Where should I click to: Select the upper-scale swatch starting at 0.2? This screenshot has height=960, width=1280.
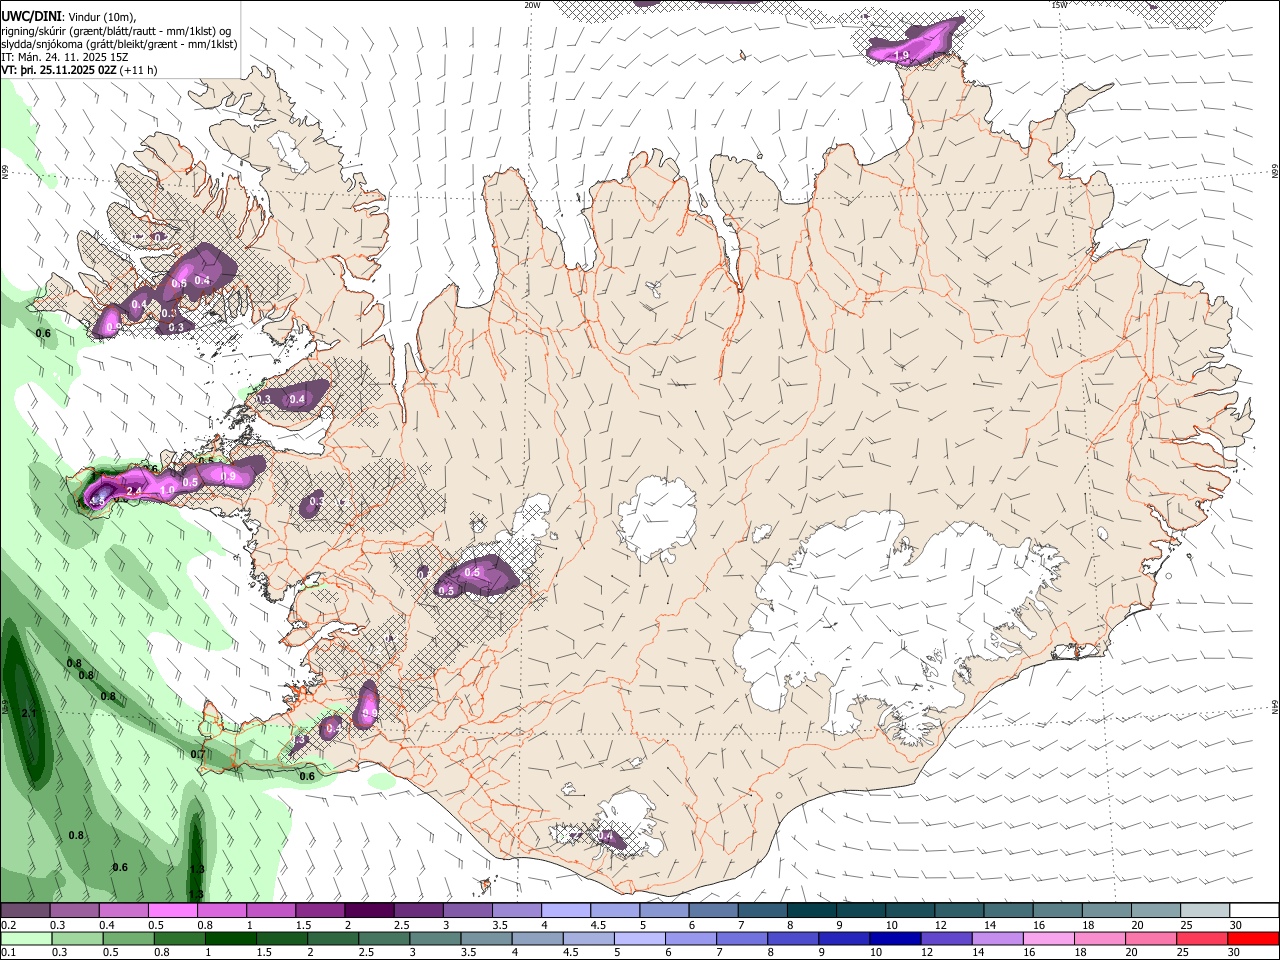click(25, 910)
